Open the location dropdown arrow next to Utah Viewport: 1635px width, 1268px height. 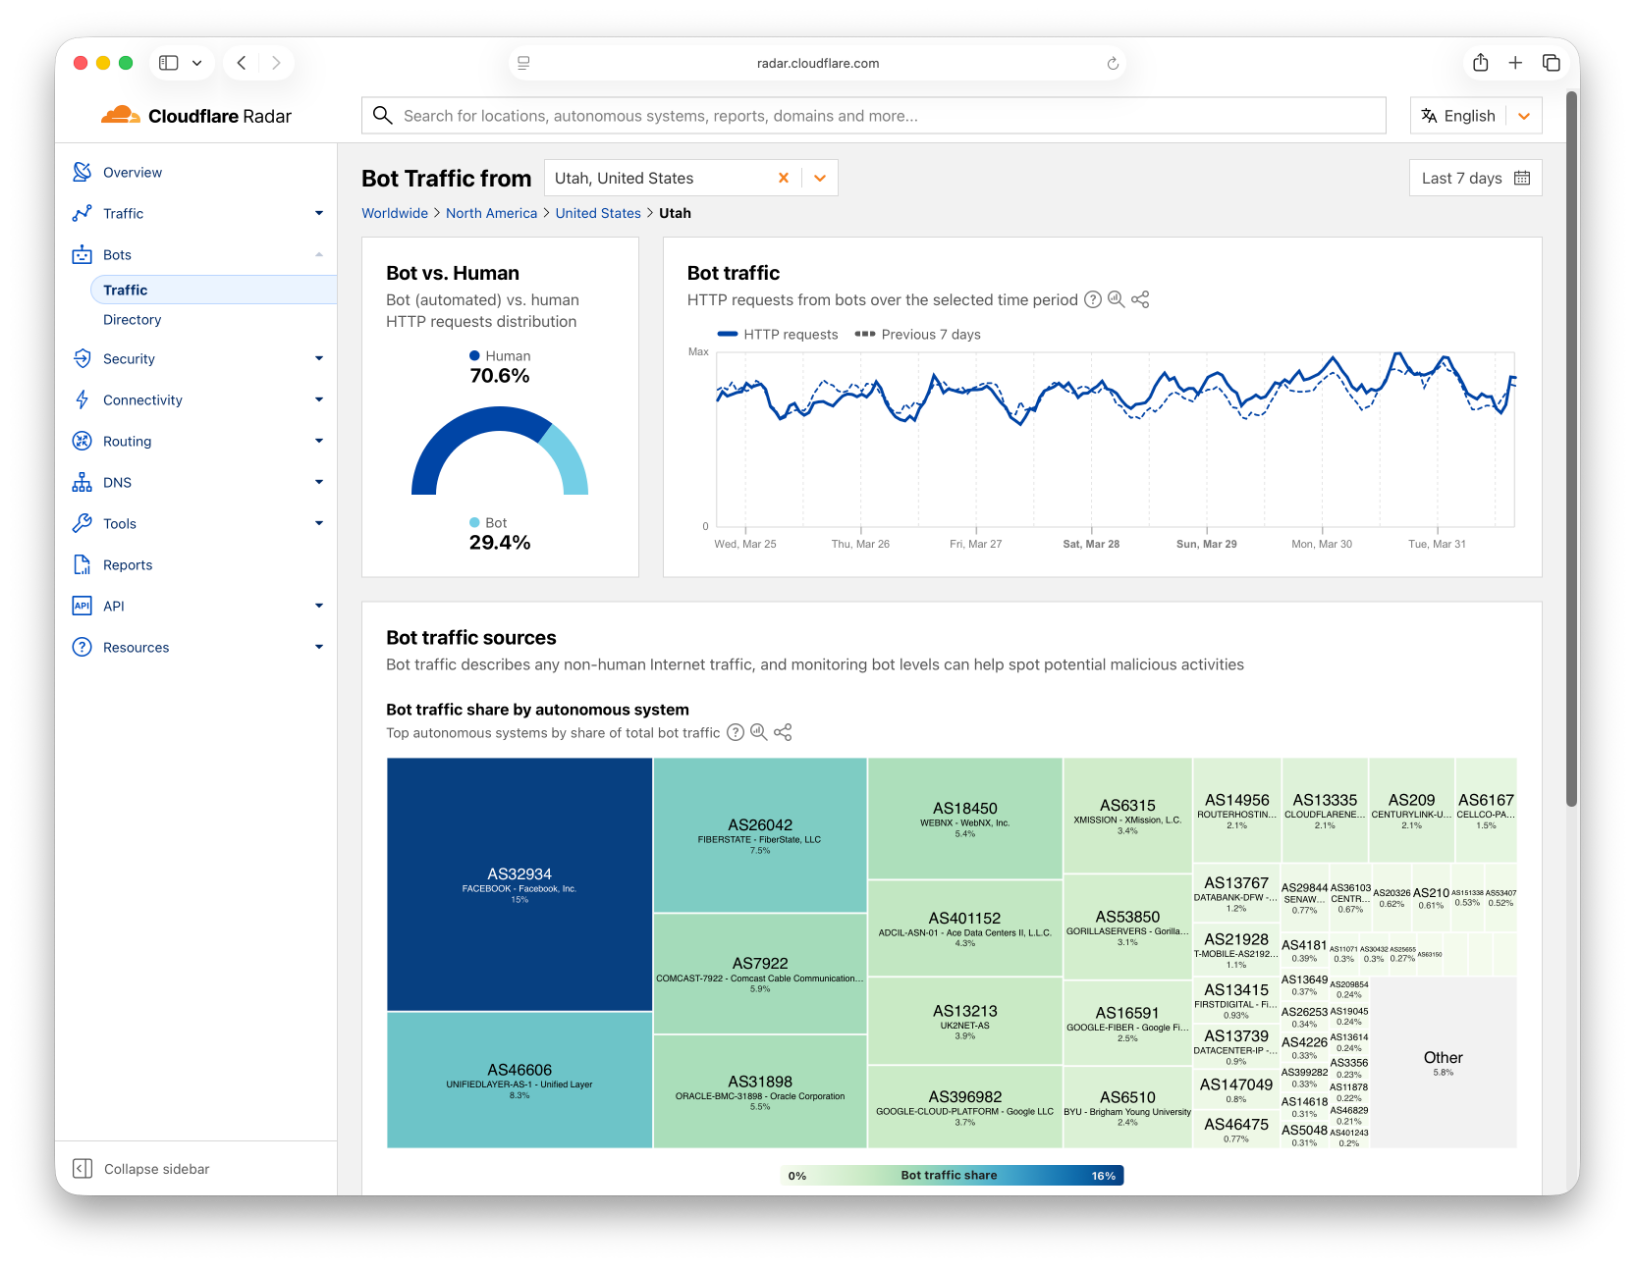pos(819,178)
